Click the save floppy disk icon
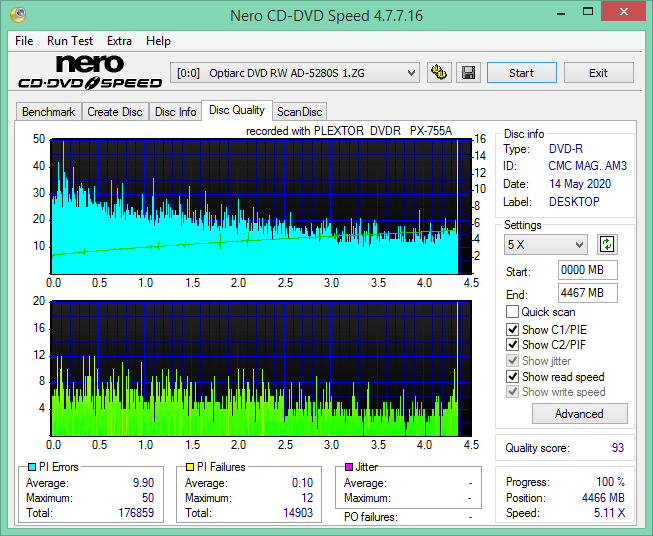 point(469,73)
